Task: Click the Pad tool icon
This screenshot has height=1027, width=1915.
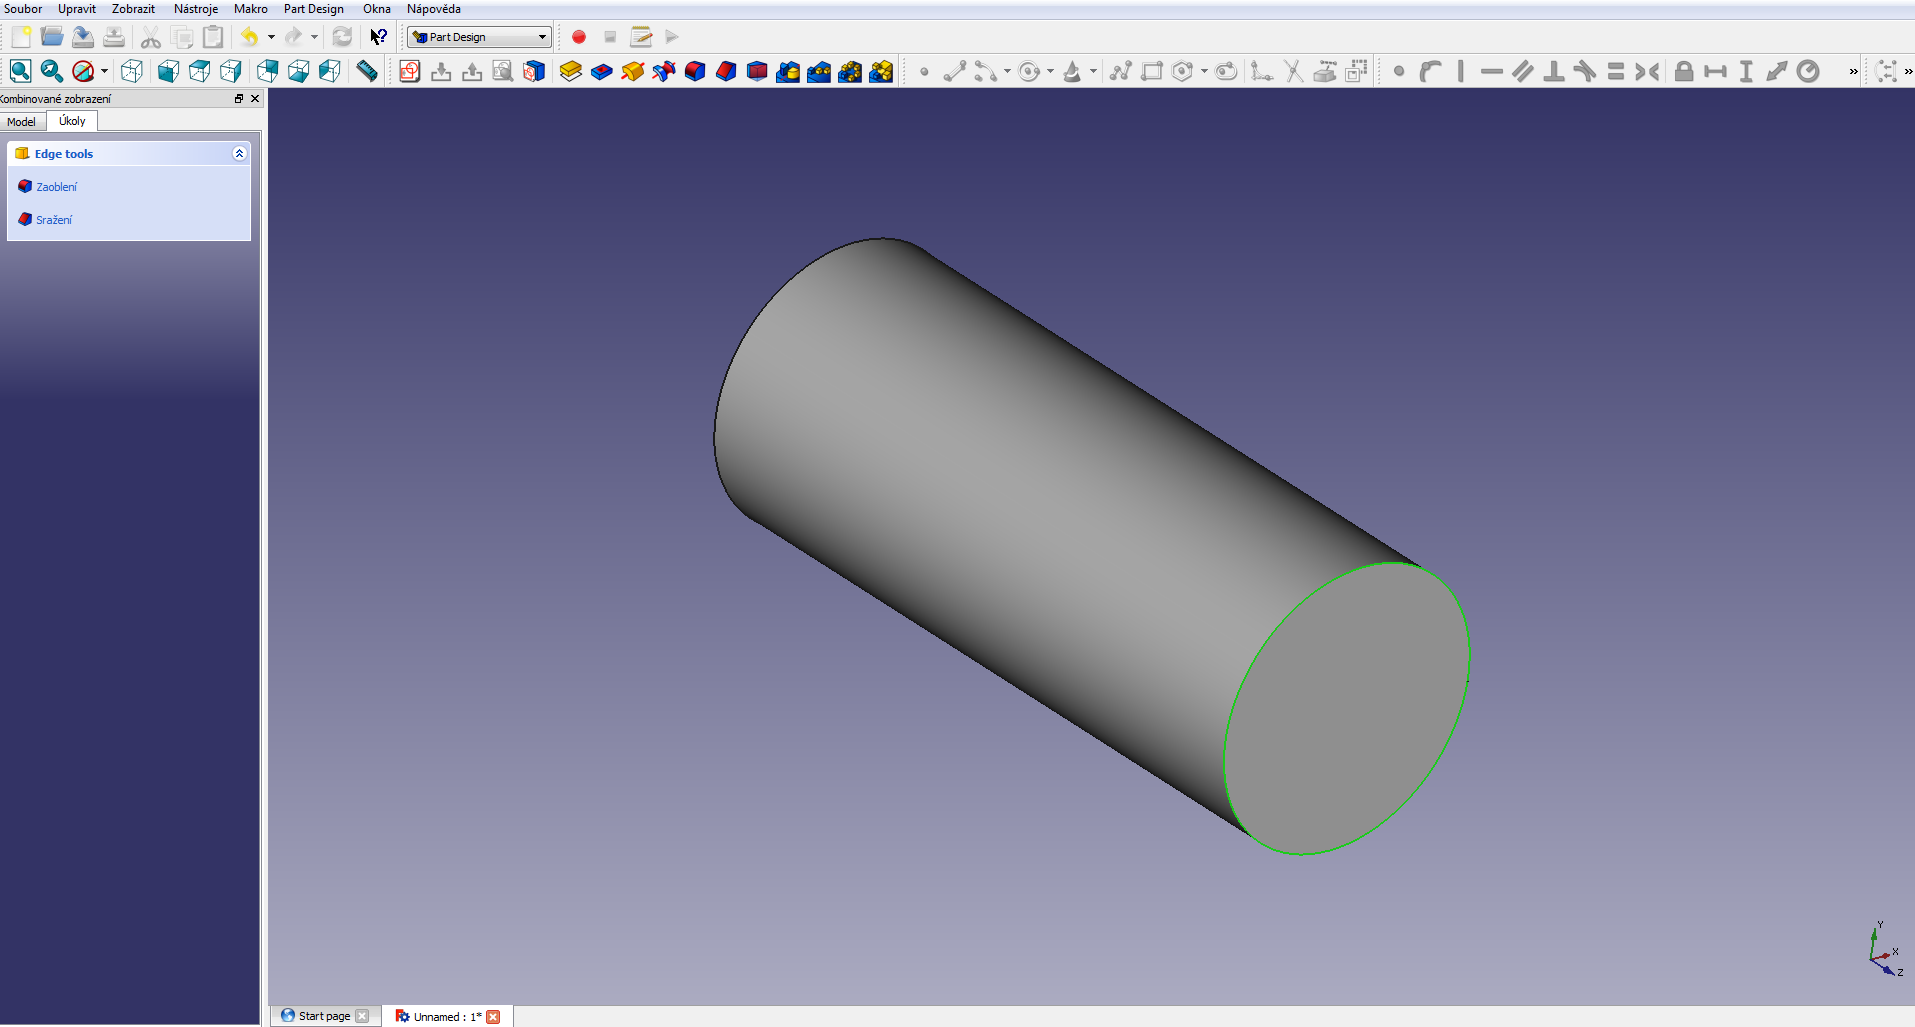Action: pyautogui.click(x=570, y=71)
